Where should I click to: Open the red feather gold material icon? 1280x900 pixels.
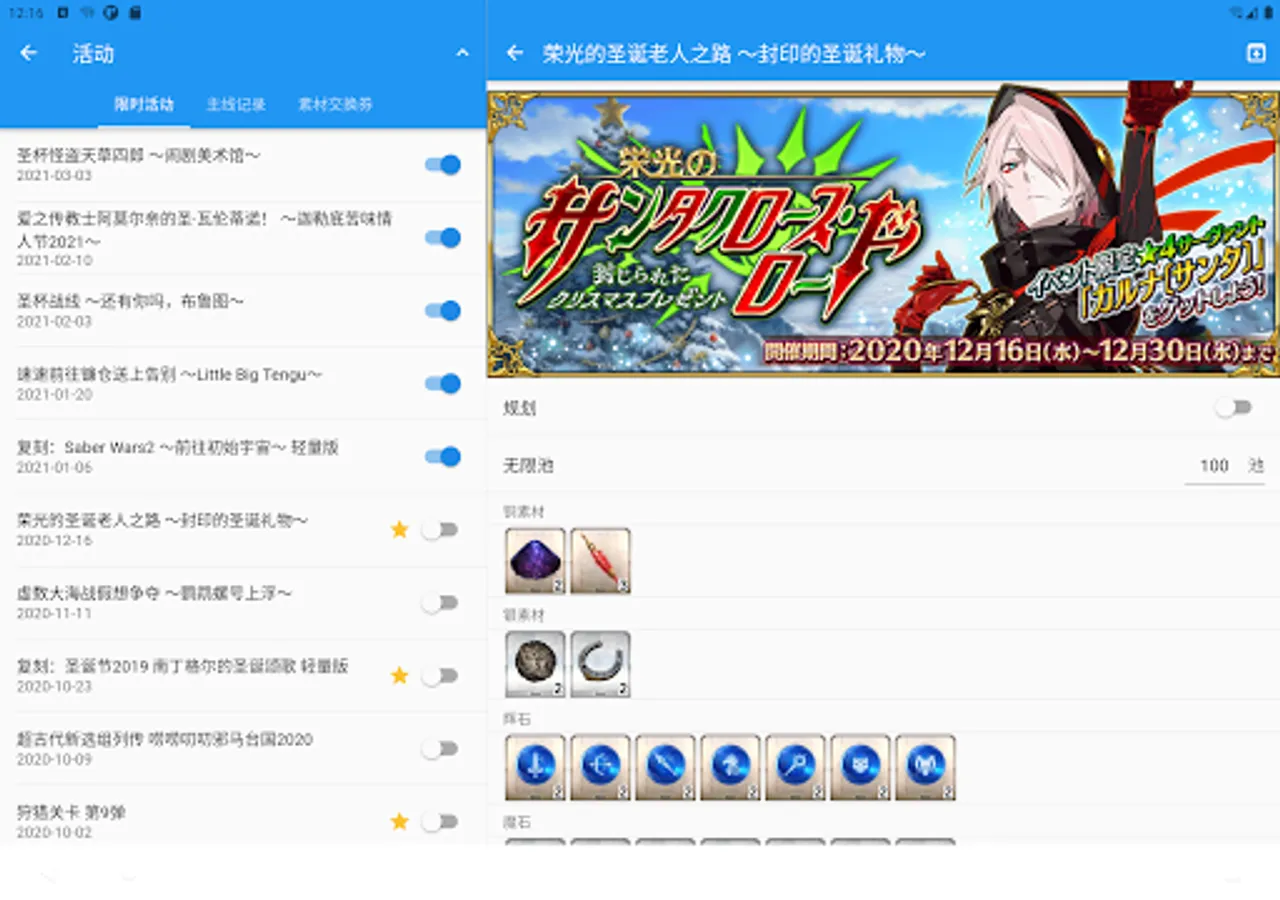(x=600, y=561)
